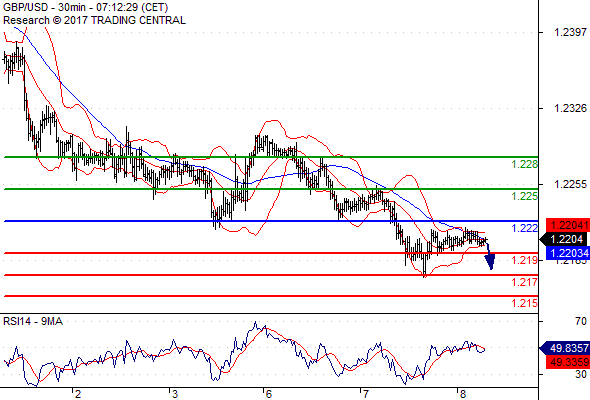Viewport: 590px width, 400px height.
Task: Select the blue 1.222 pivot level label
Action: tap(525, 228)
